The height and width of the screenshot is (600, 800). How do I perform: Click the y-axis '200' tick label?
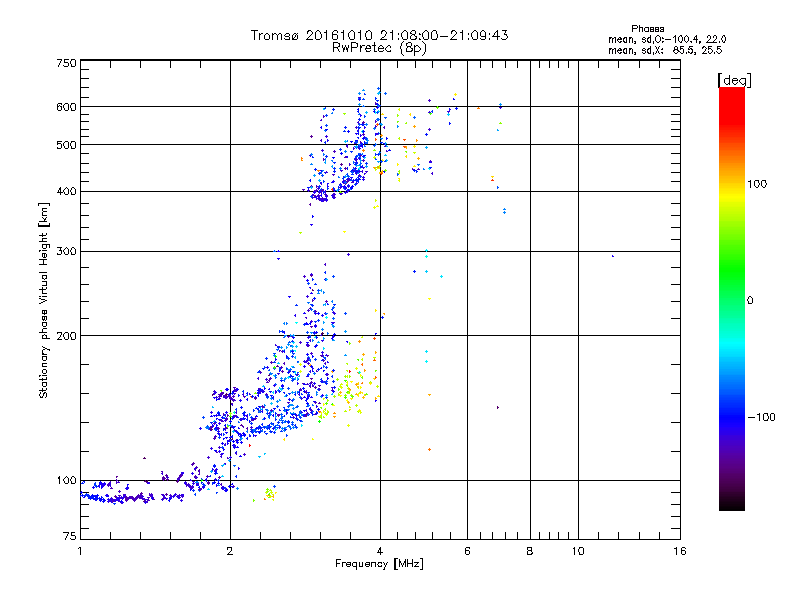[x=66, y=336]
